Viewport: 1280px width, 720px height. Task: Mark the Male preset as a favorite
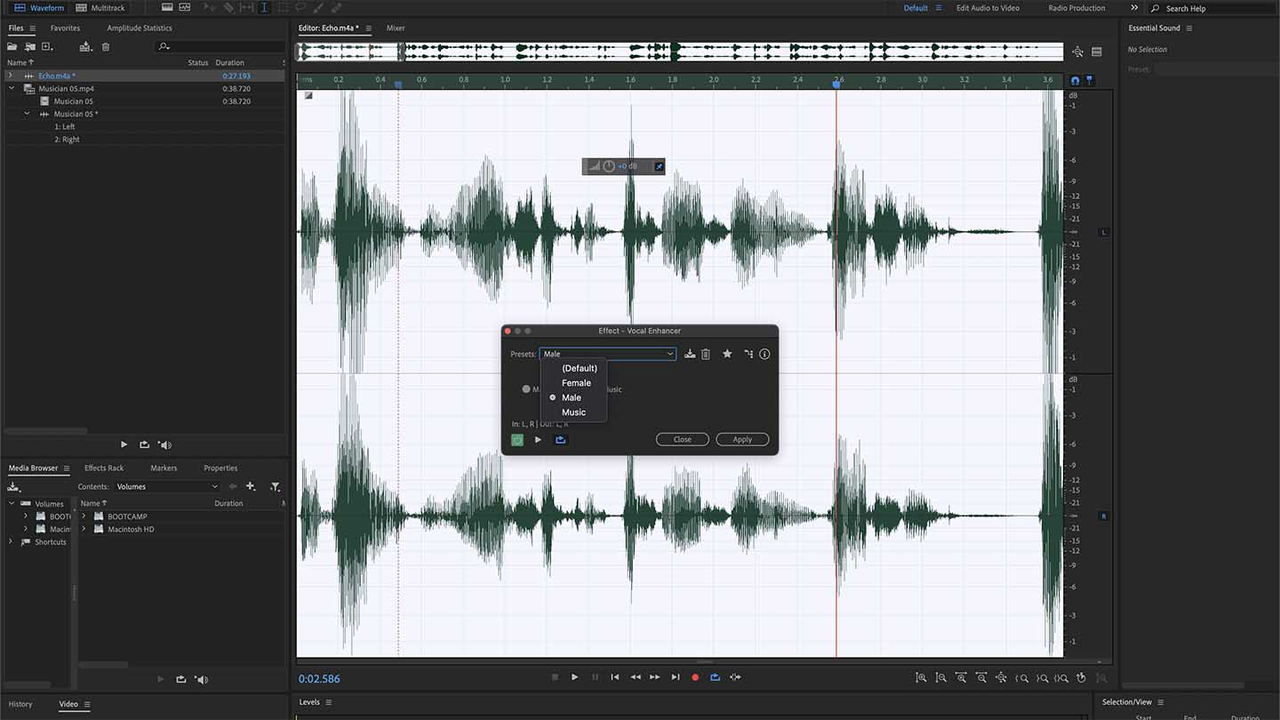727,353
